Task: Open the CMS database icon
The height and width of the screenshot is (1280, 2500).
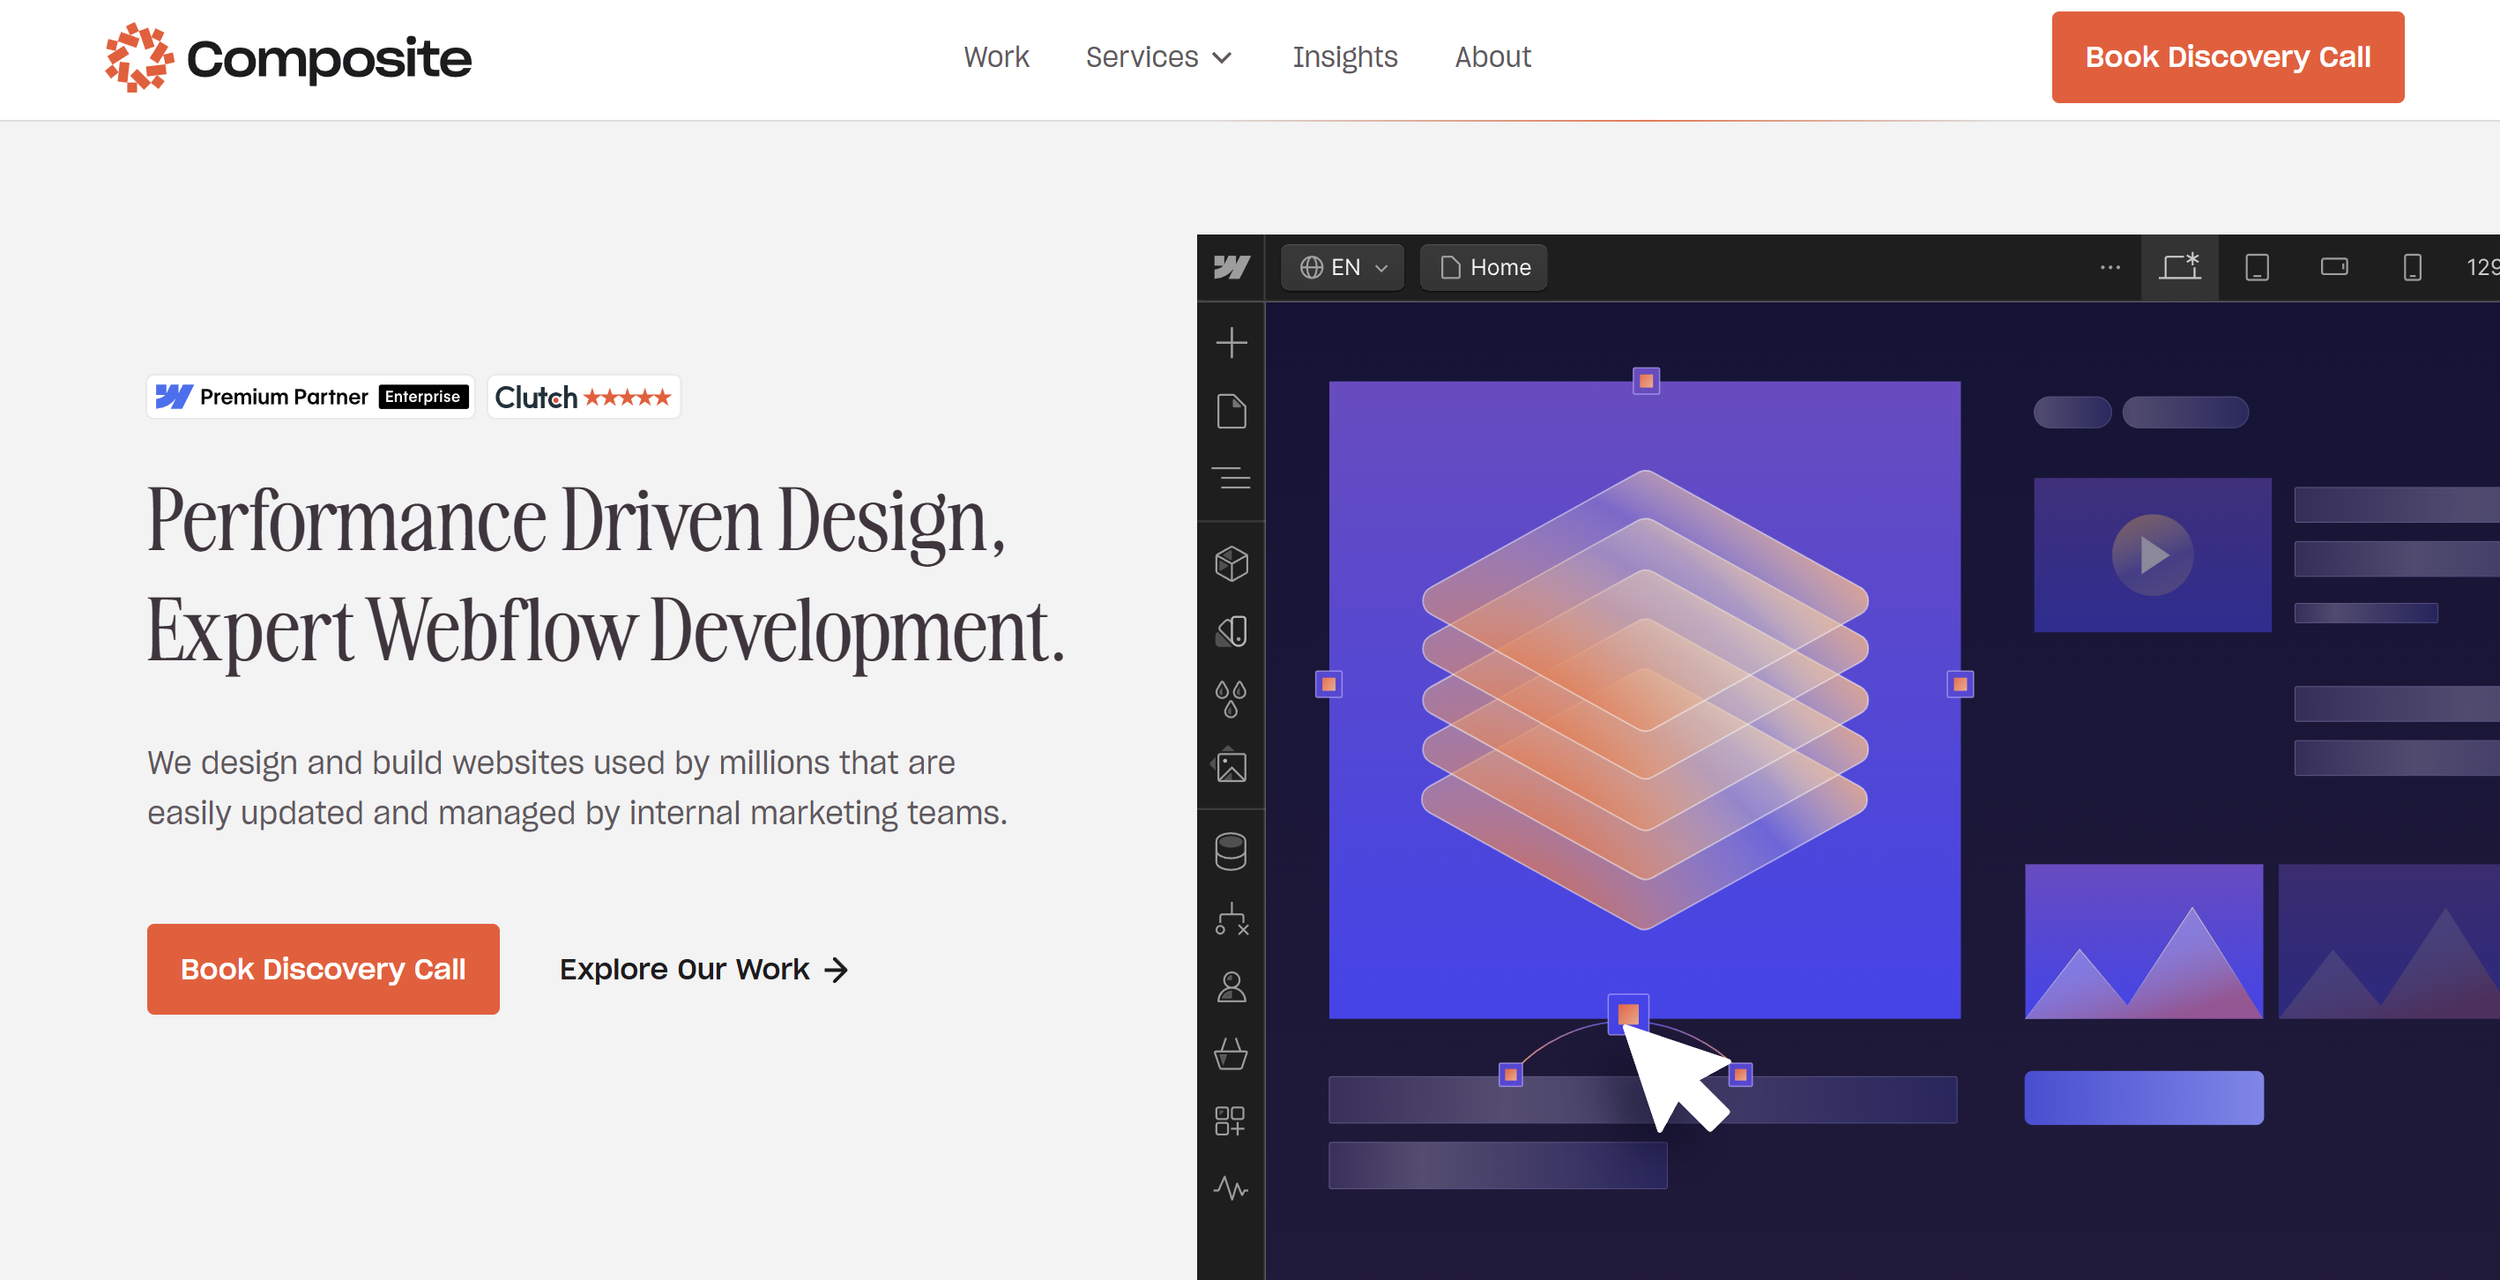Action: (1231, 852)
